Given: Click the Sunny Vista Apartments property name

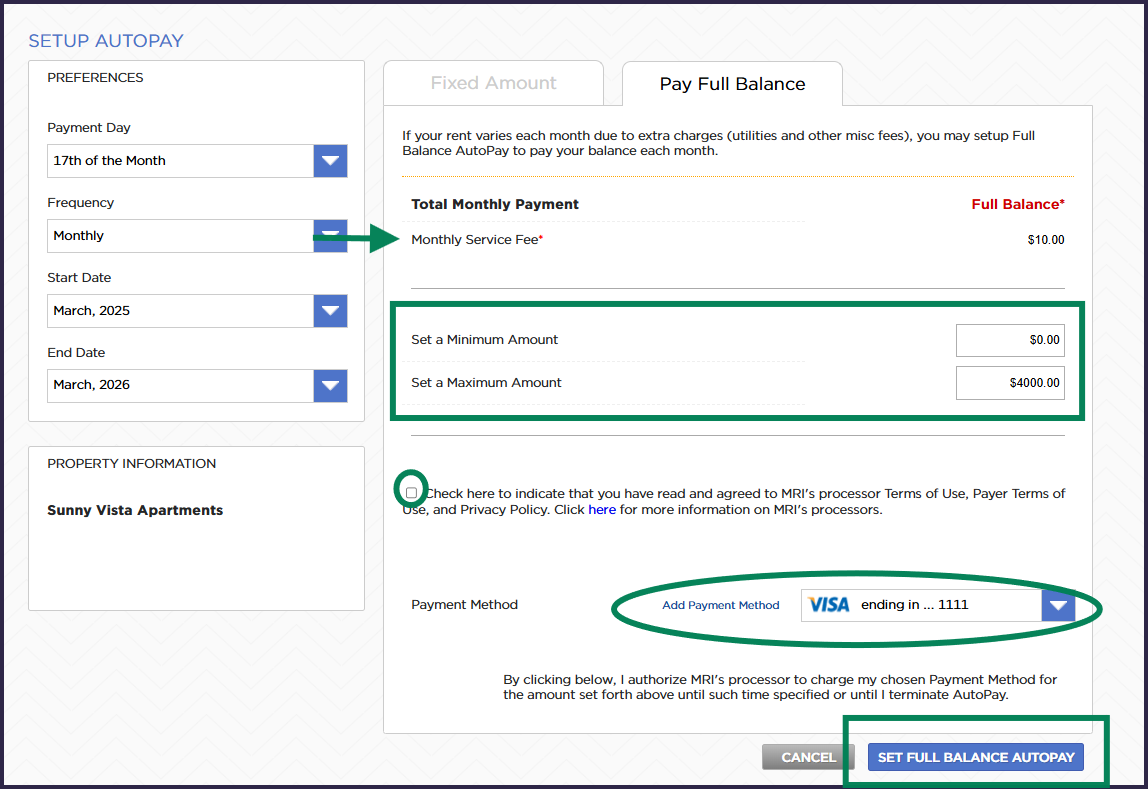Looking at the screenshot, I should (135, 510).
